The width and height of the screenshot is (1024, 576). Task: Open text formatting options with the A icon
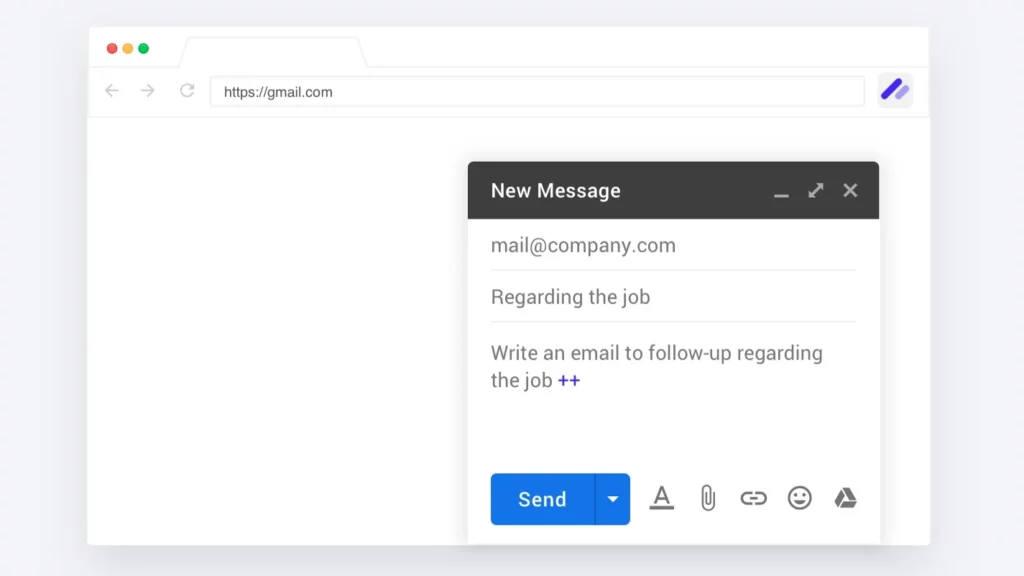coord(662,497)
